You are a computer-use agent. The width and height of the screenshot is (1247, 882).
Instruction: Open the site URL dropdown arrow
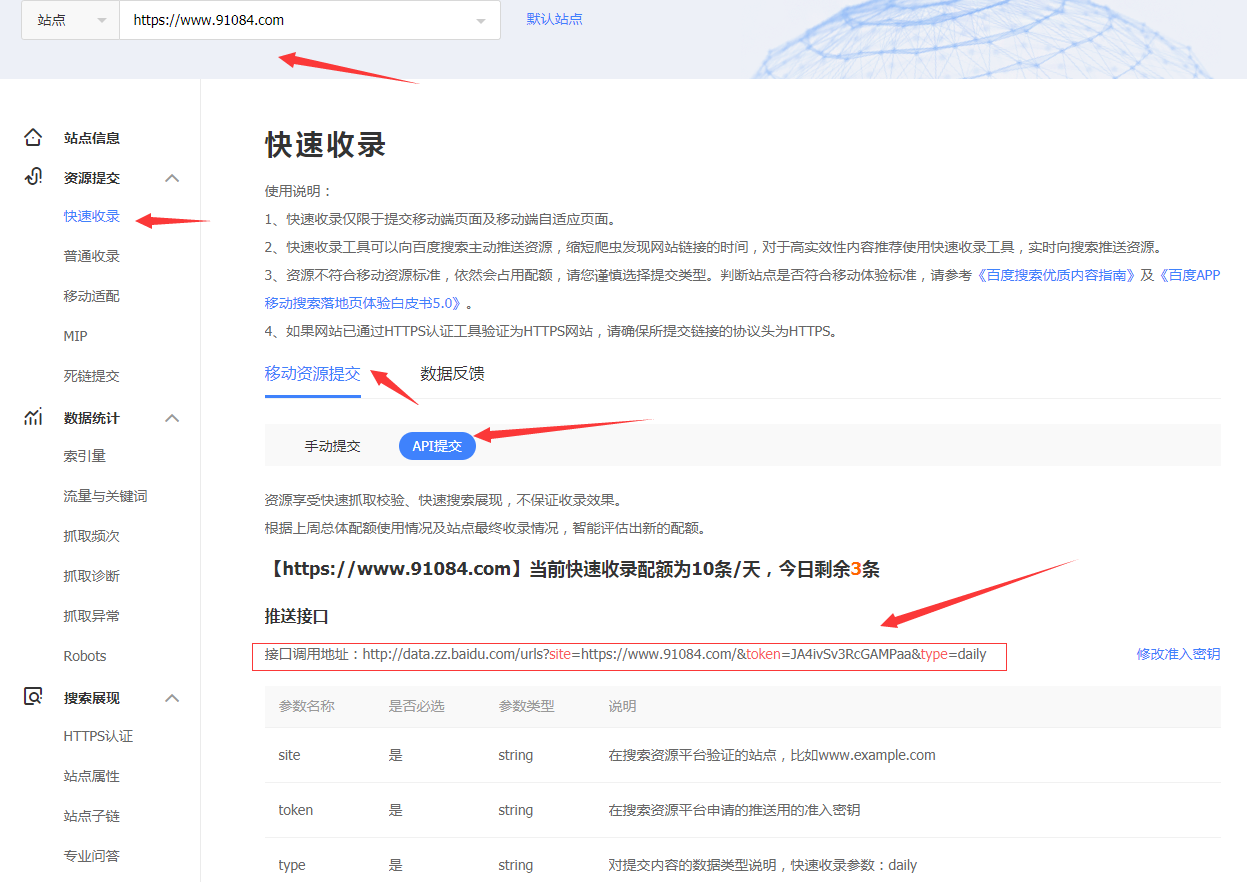pyautogui.click(x=481, y=21)
